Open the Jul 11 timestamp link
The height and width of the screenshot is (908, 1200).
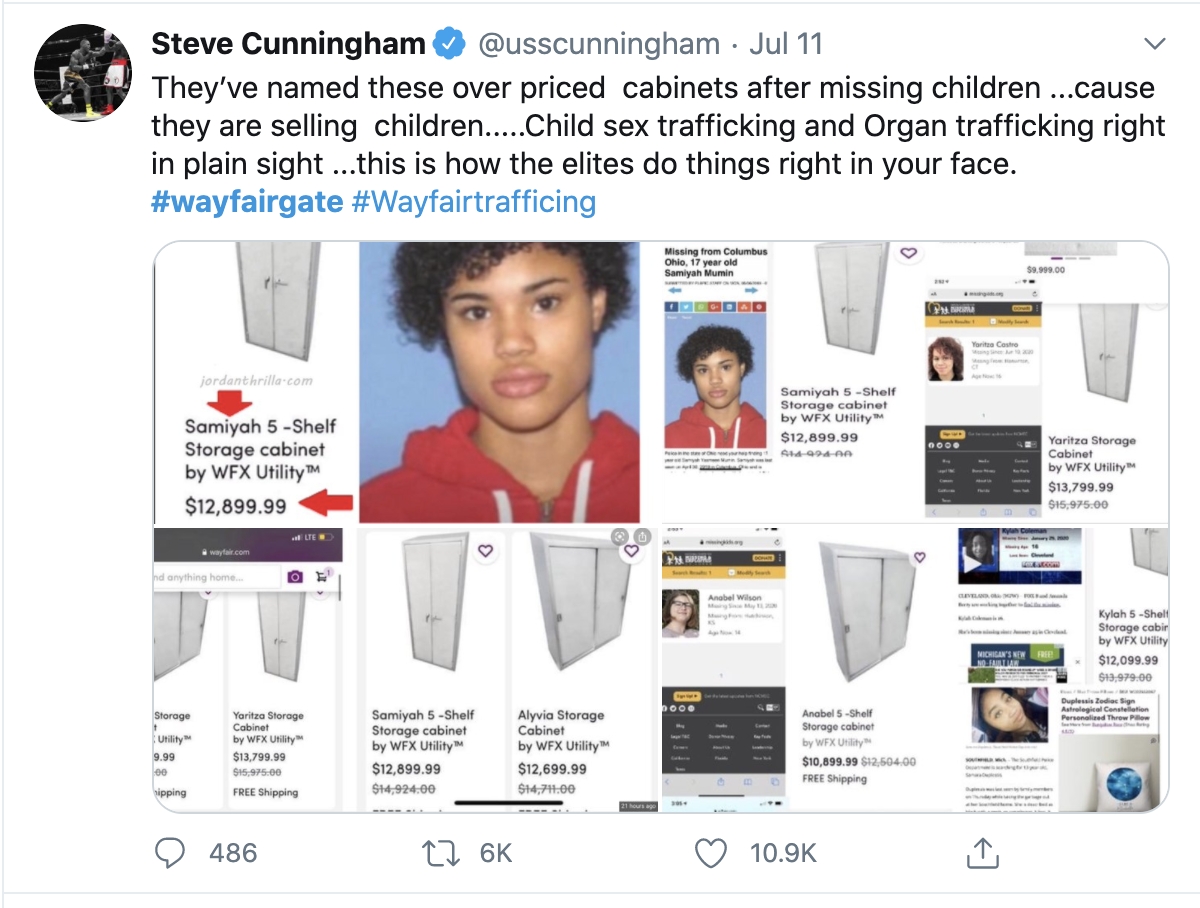point(785,44)
